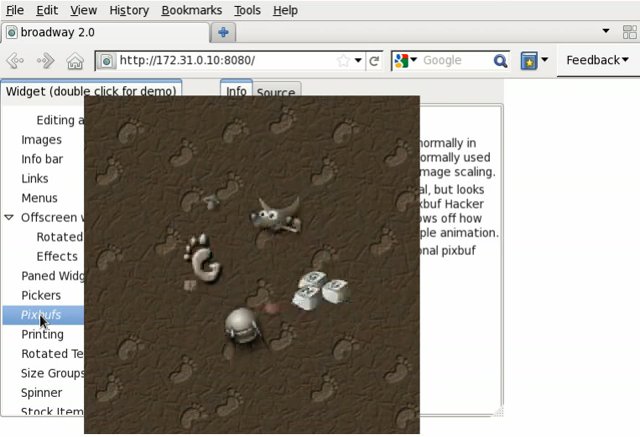Open the Feedback dropdown
Image resolution: width=640 pixels, height=437 pixels.
point(597,60)
